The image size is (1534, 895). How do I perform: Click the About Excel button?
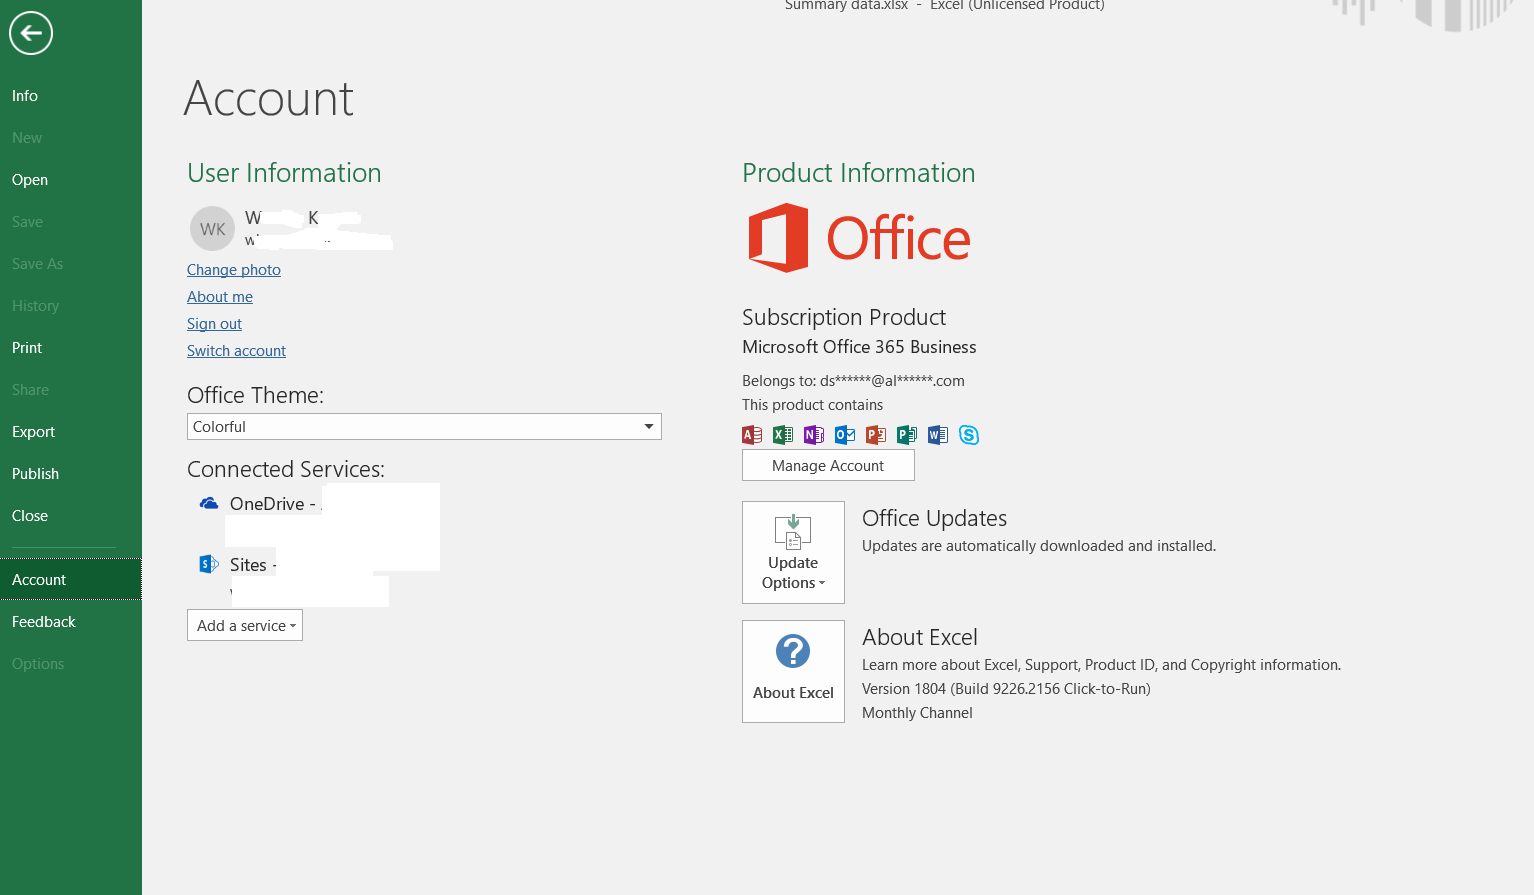coord(793,671)
